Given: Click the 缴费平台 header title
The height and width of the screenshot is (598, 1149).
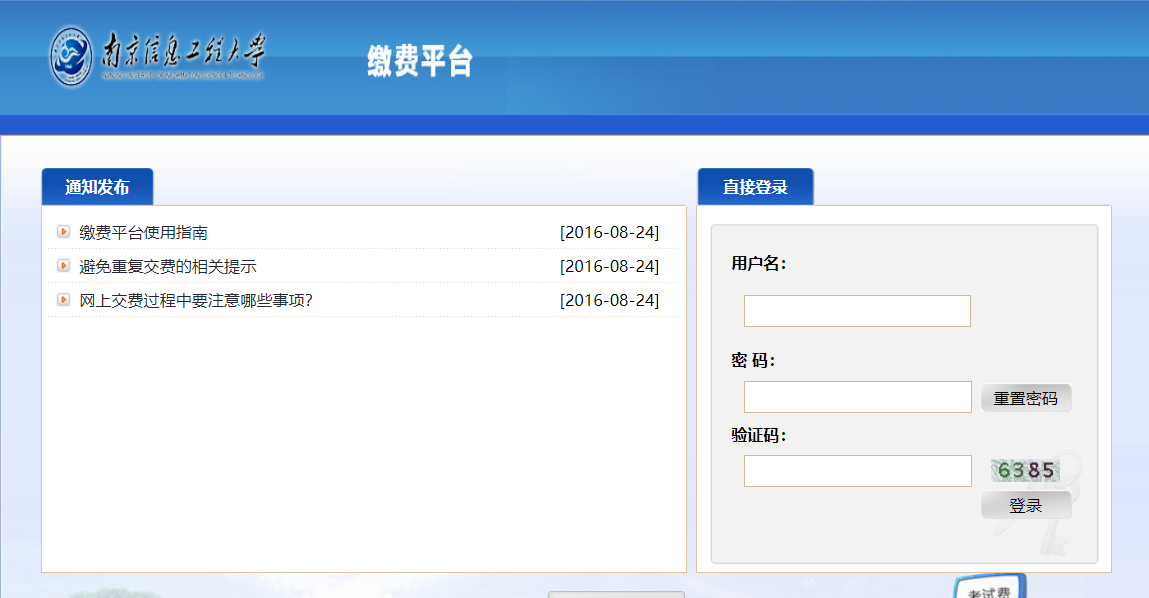Looking at the screenshot, I should 419,62.
